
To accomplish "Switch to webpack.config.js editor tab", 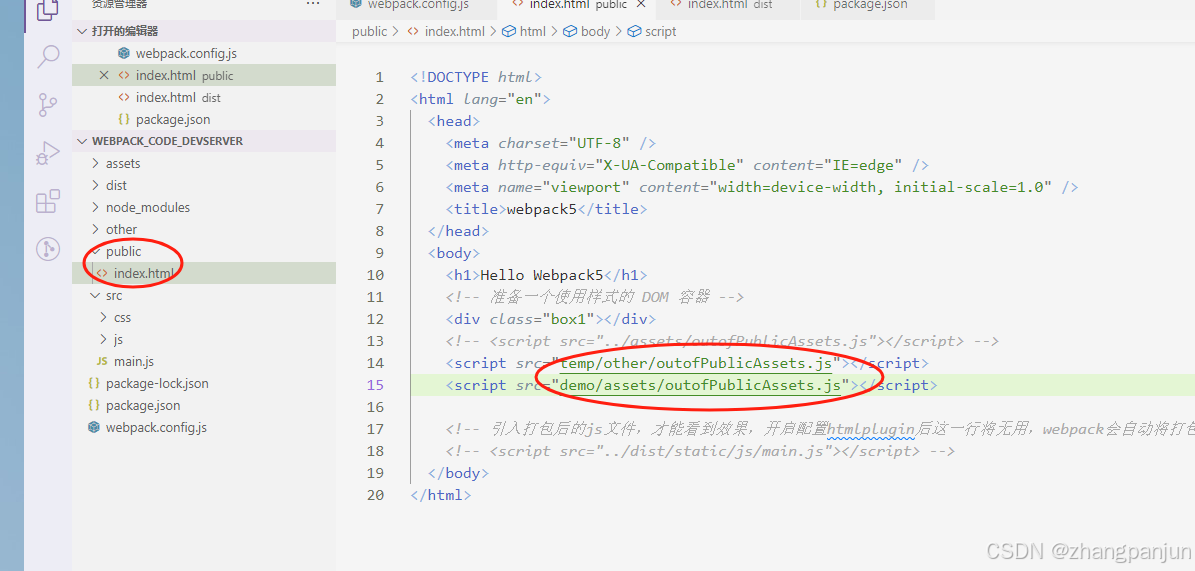I will tap(418, 5).
